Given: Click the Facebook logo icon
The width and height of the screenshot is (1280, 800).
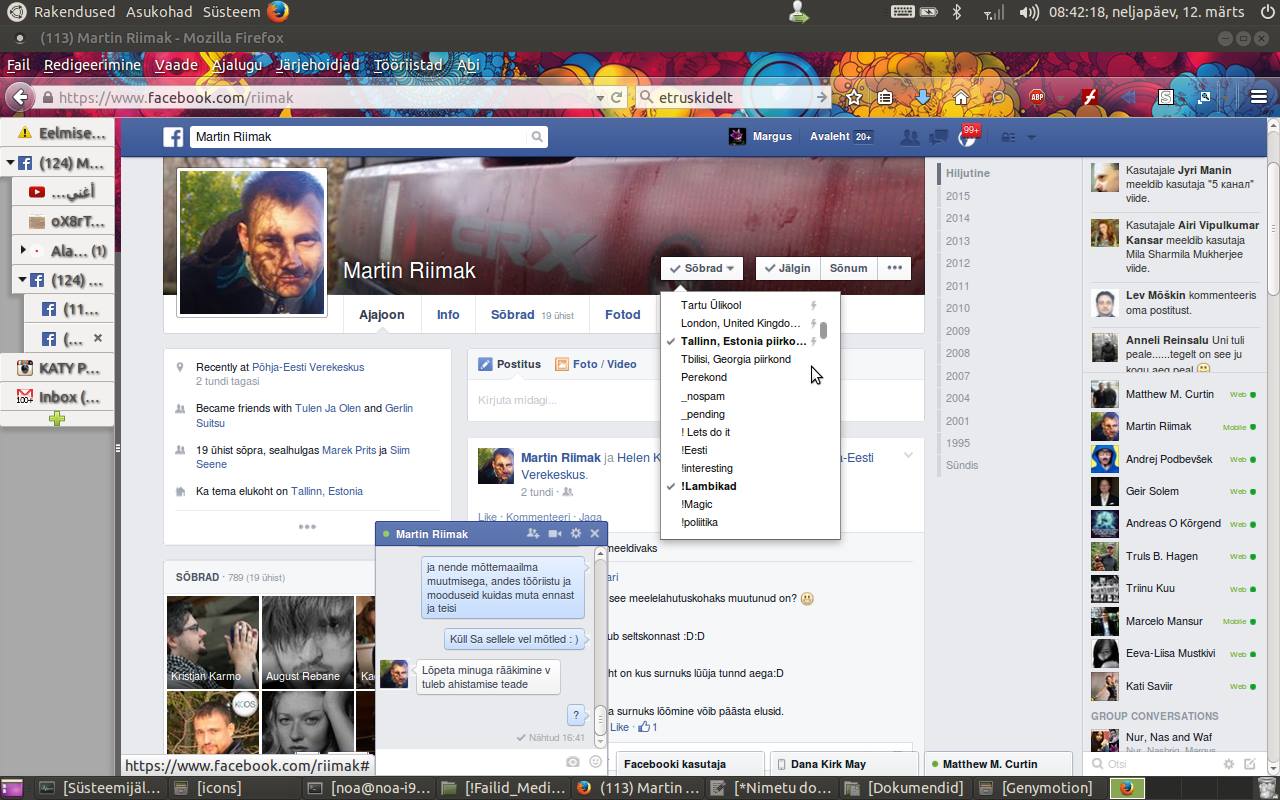Looking at the screenshot, I should [174, 137].
